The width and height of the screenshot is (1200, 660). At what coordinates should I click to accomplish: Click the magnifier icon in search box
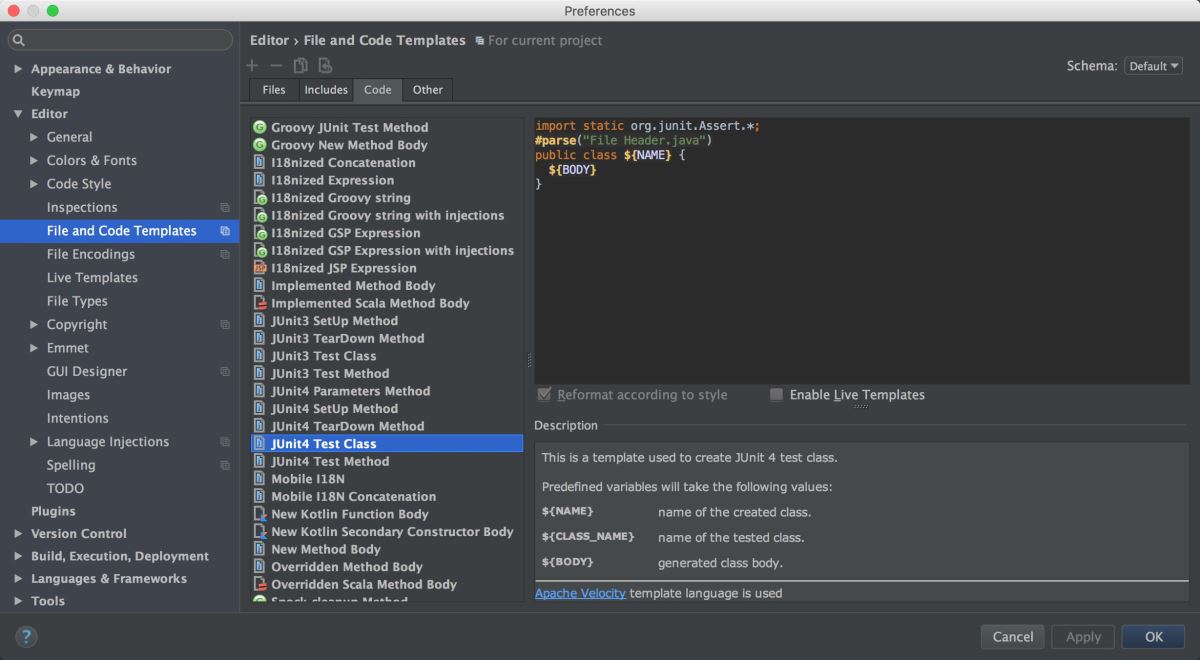pos(19,40)
